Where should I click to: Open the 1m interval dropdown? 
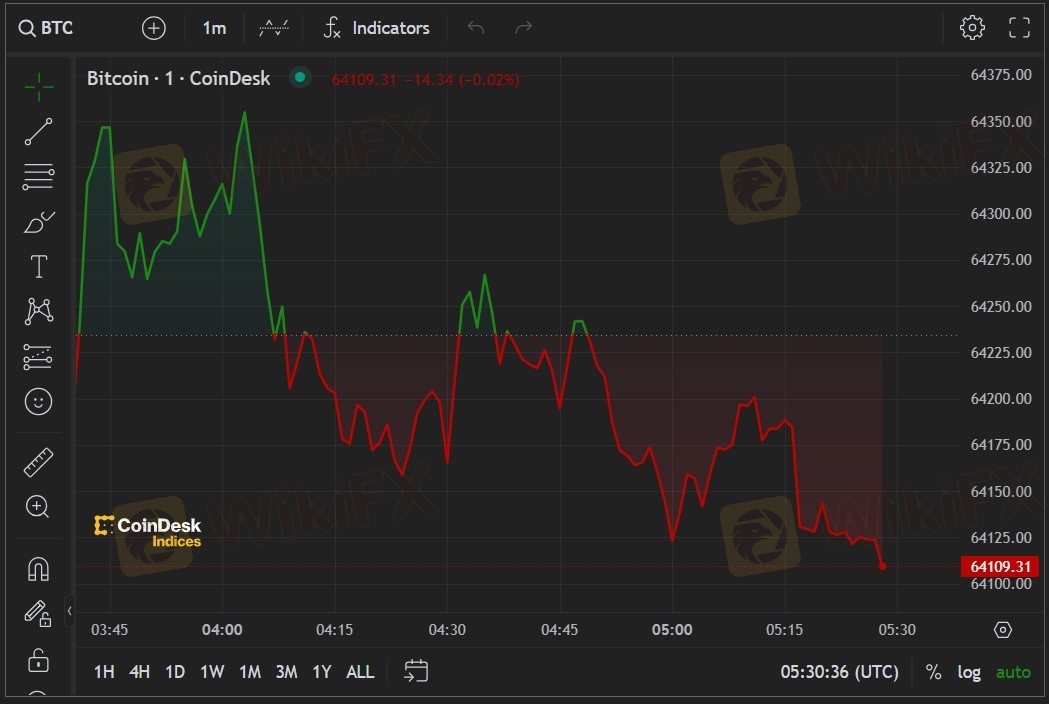[214, 28]
